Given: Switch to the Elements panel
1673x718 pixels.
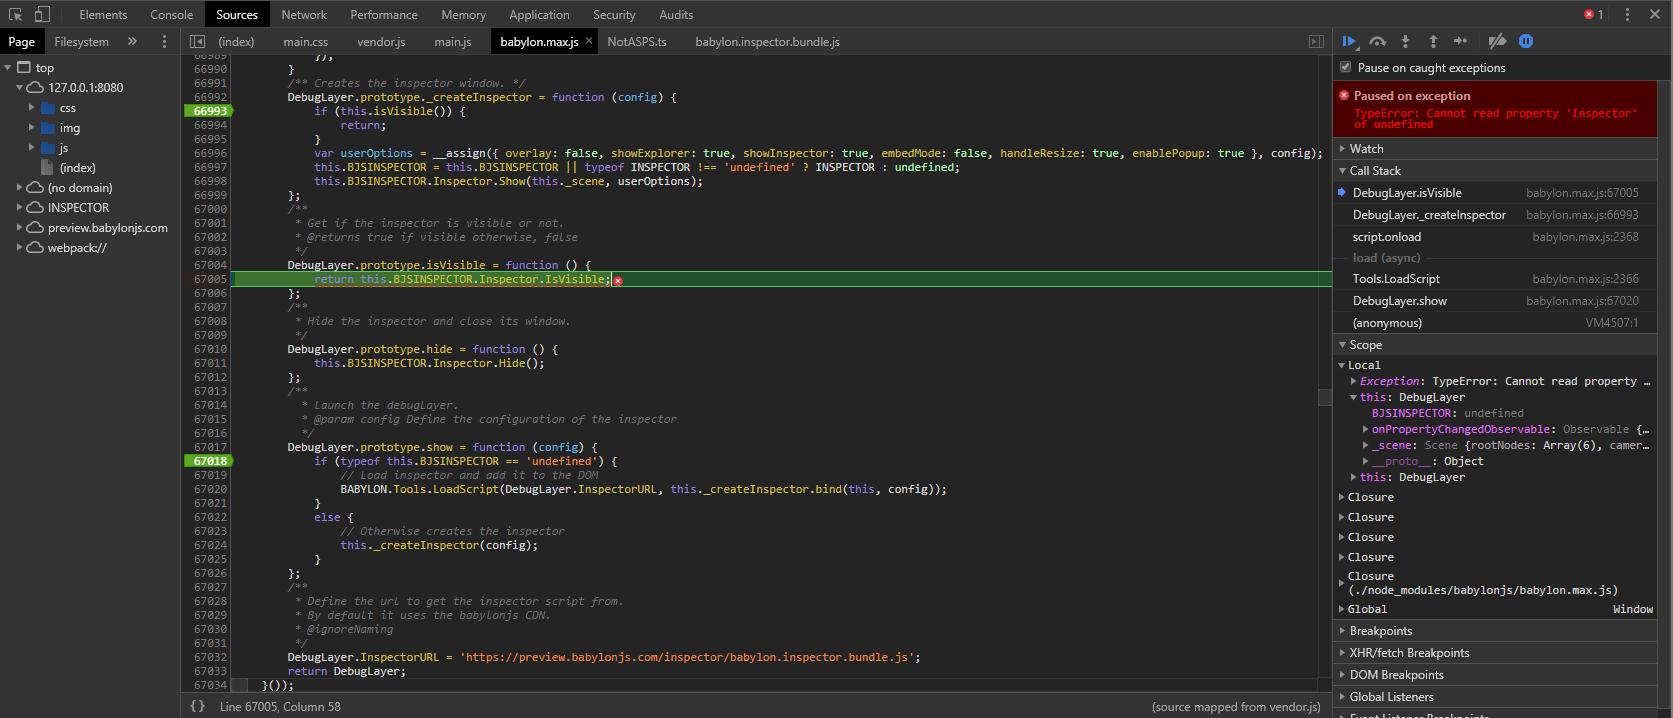Looking at the screenshot, I should click(x=103, y=15).
